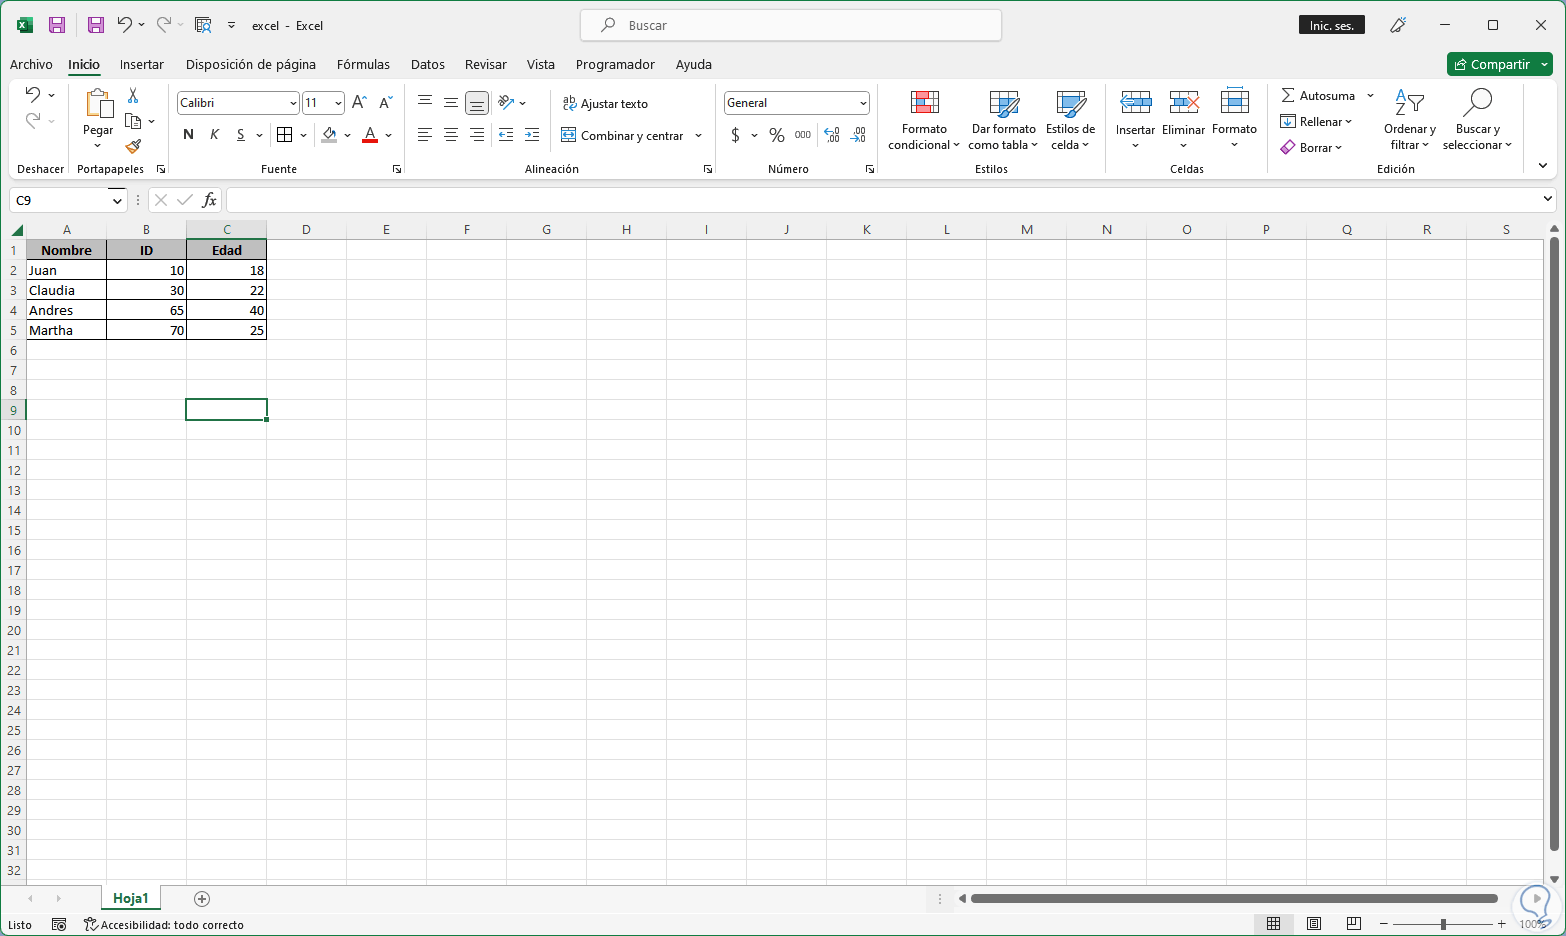Toggle italic K formatting
Image resolution: width=1566 pixels, height=936 pixels.
[214, 135]
